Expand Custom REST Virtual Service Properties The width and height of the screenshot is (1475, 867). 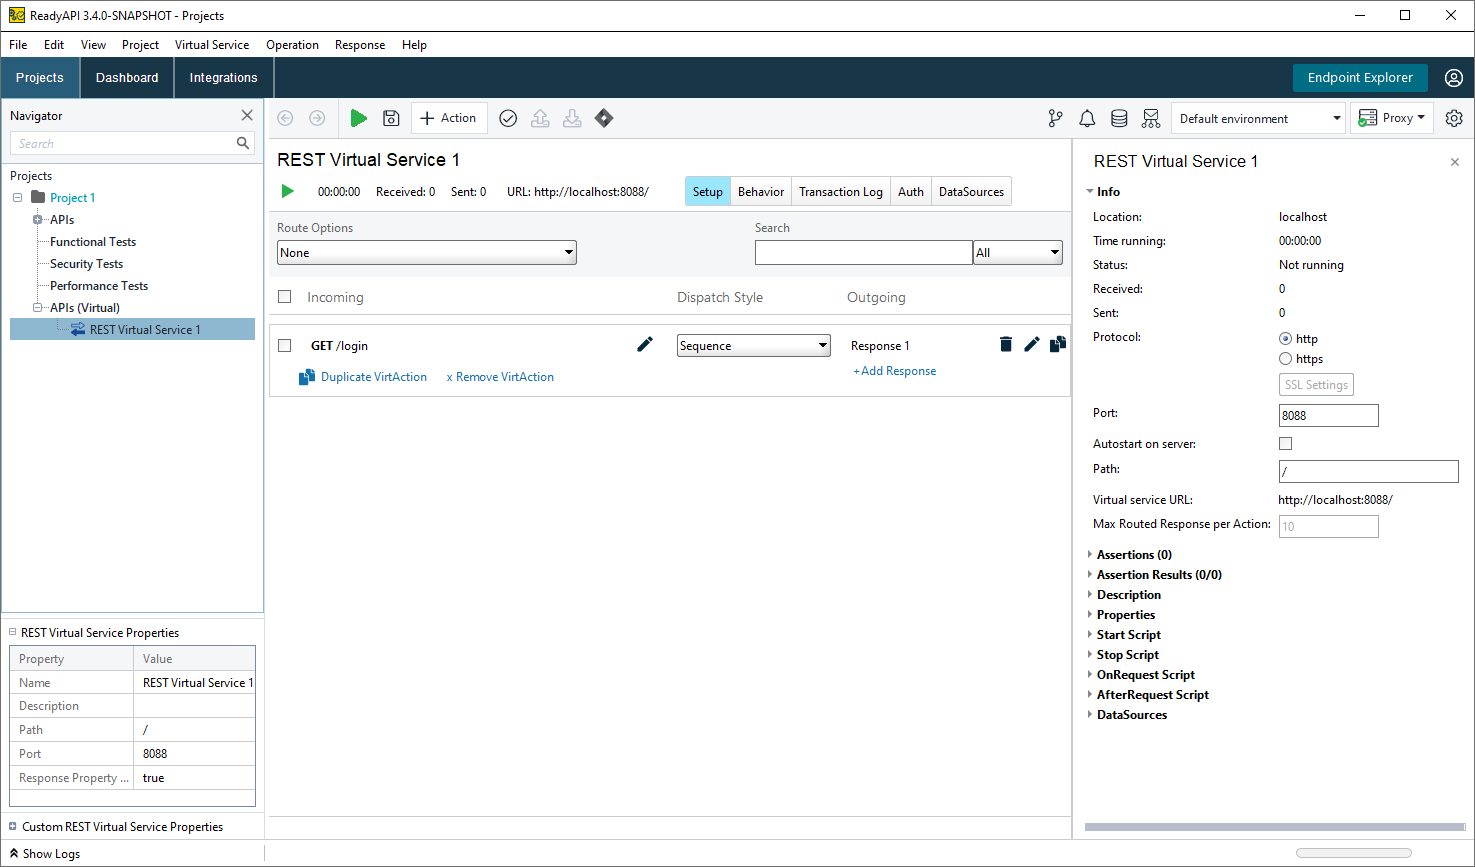pyautogui.click(x=13, y=826)
